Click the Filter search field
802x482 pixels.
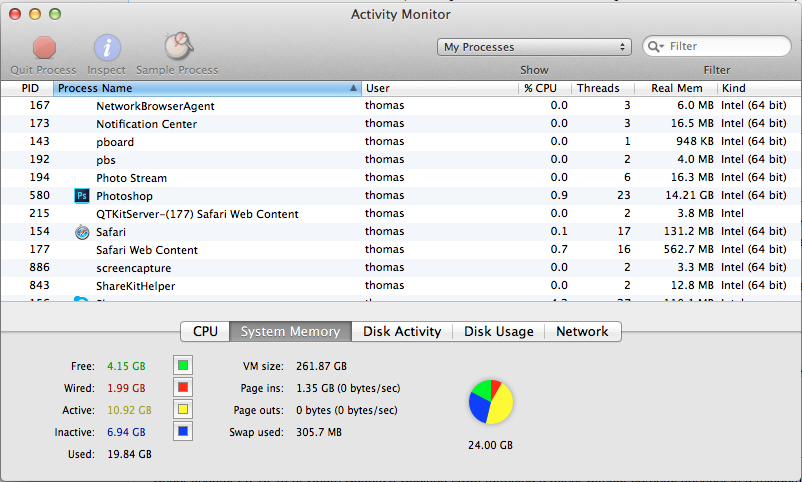tap(717, 47)
